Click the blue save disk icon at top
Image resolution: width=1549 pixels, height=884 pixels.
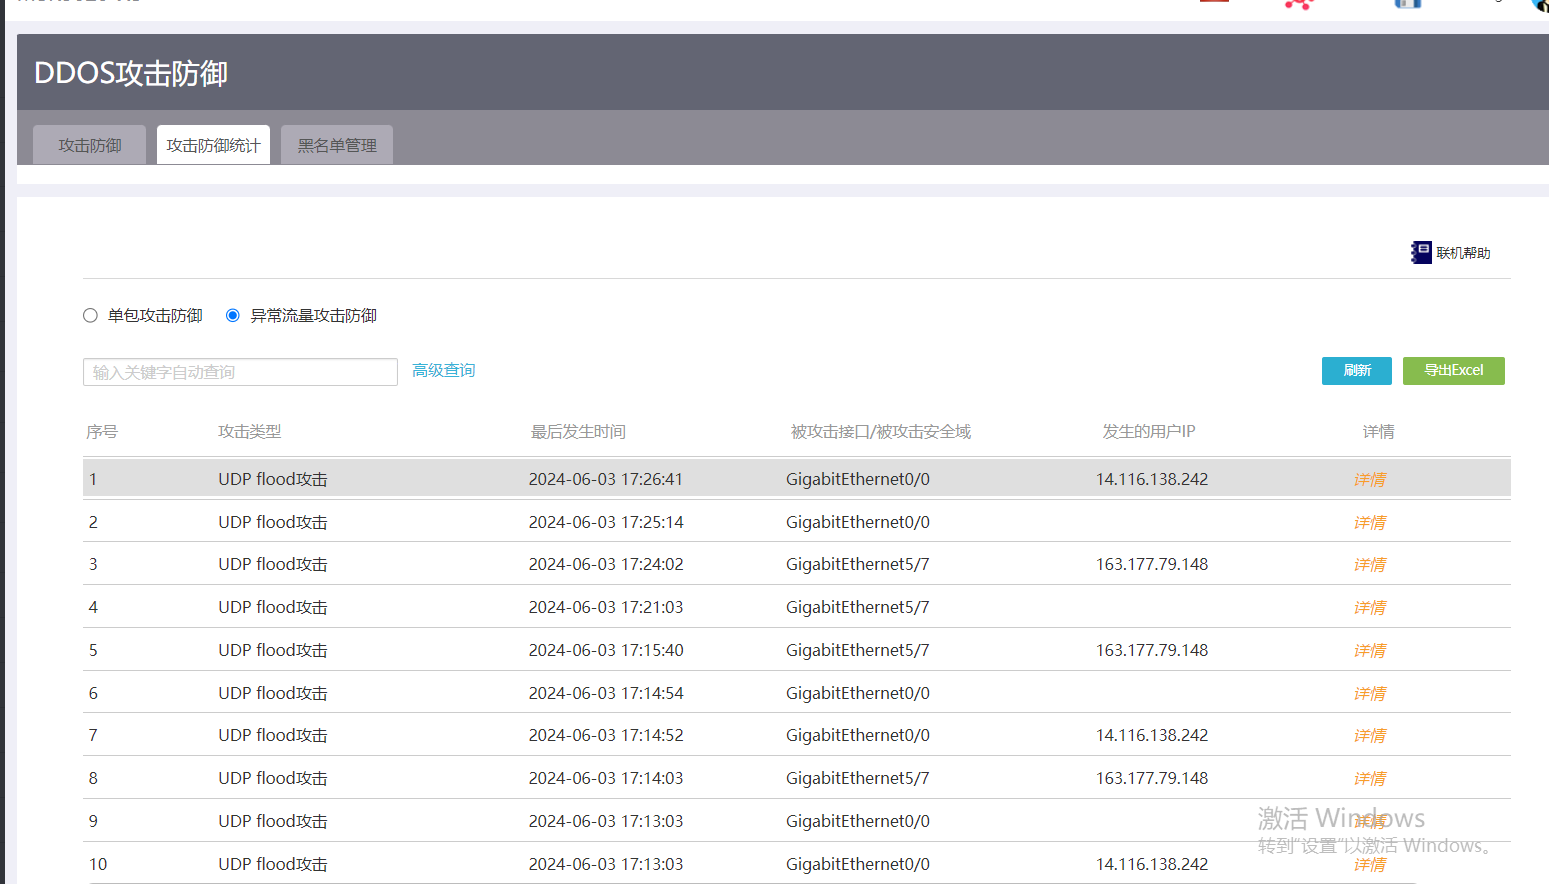coord(1408,4)
